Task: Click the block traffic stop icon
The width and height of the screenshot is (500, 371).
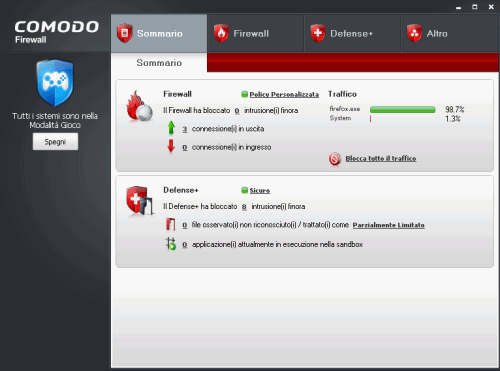Action: (x=335, y=159)
